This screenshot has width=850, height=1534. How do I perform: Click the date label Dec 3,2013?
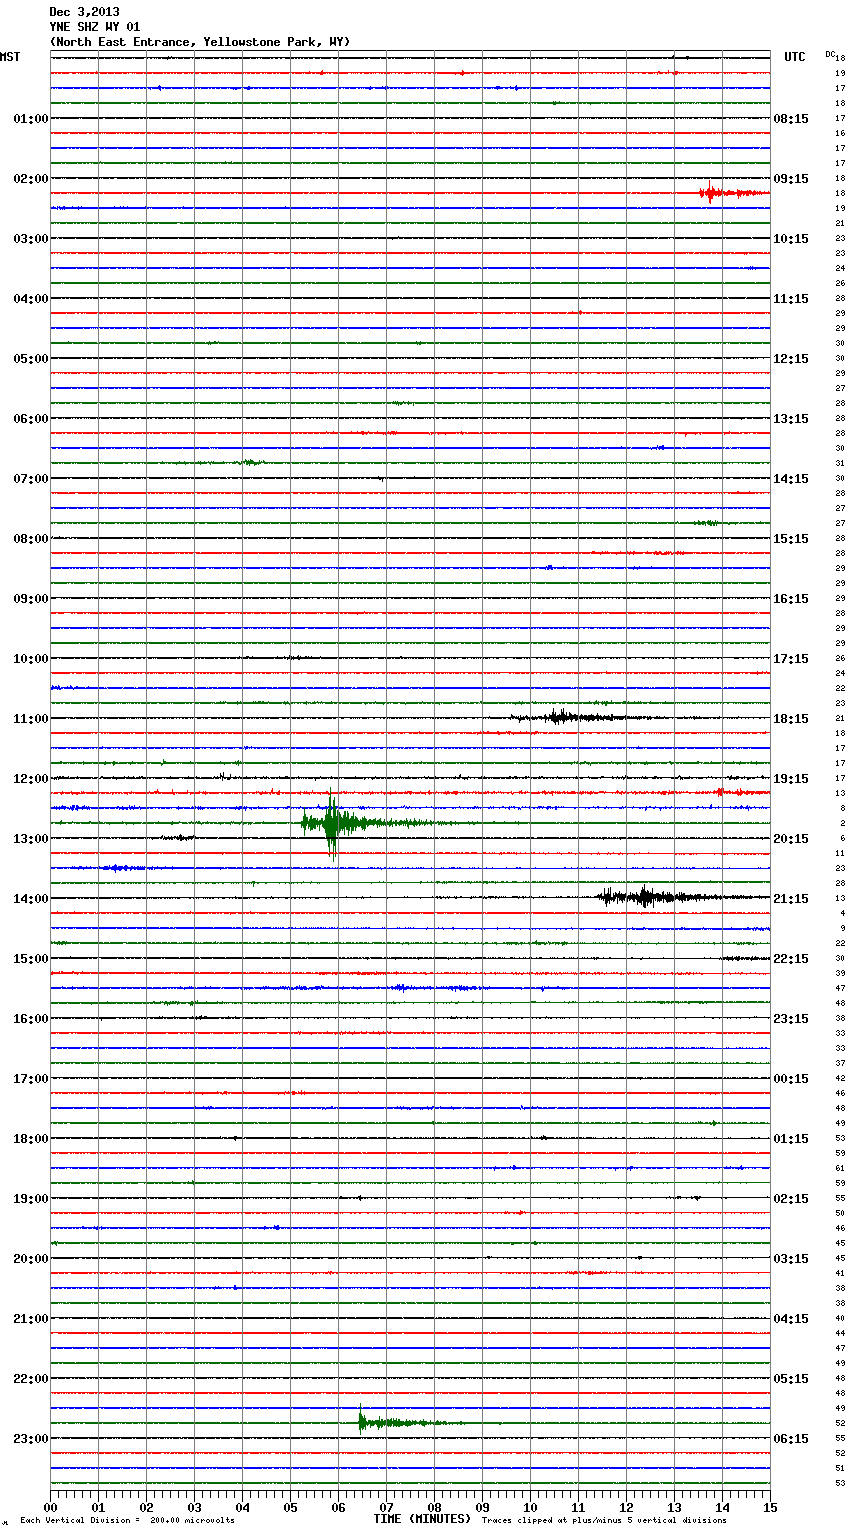coord(84,12)
